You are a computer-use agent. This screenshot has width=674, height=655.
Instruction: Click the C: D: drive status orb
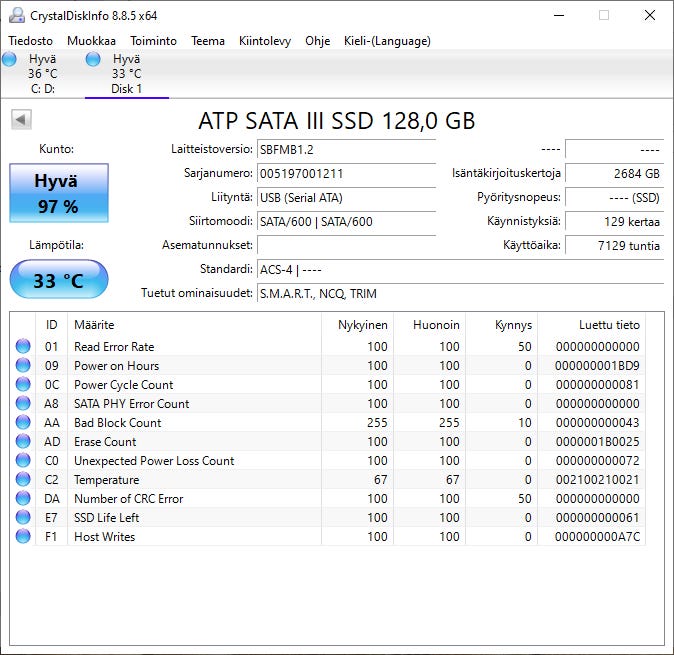(x=10, y=60)
